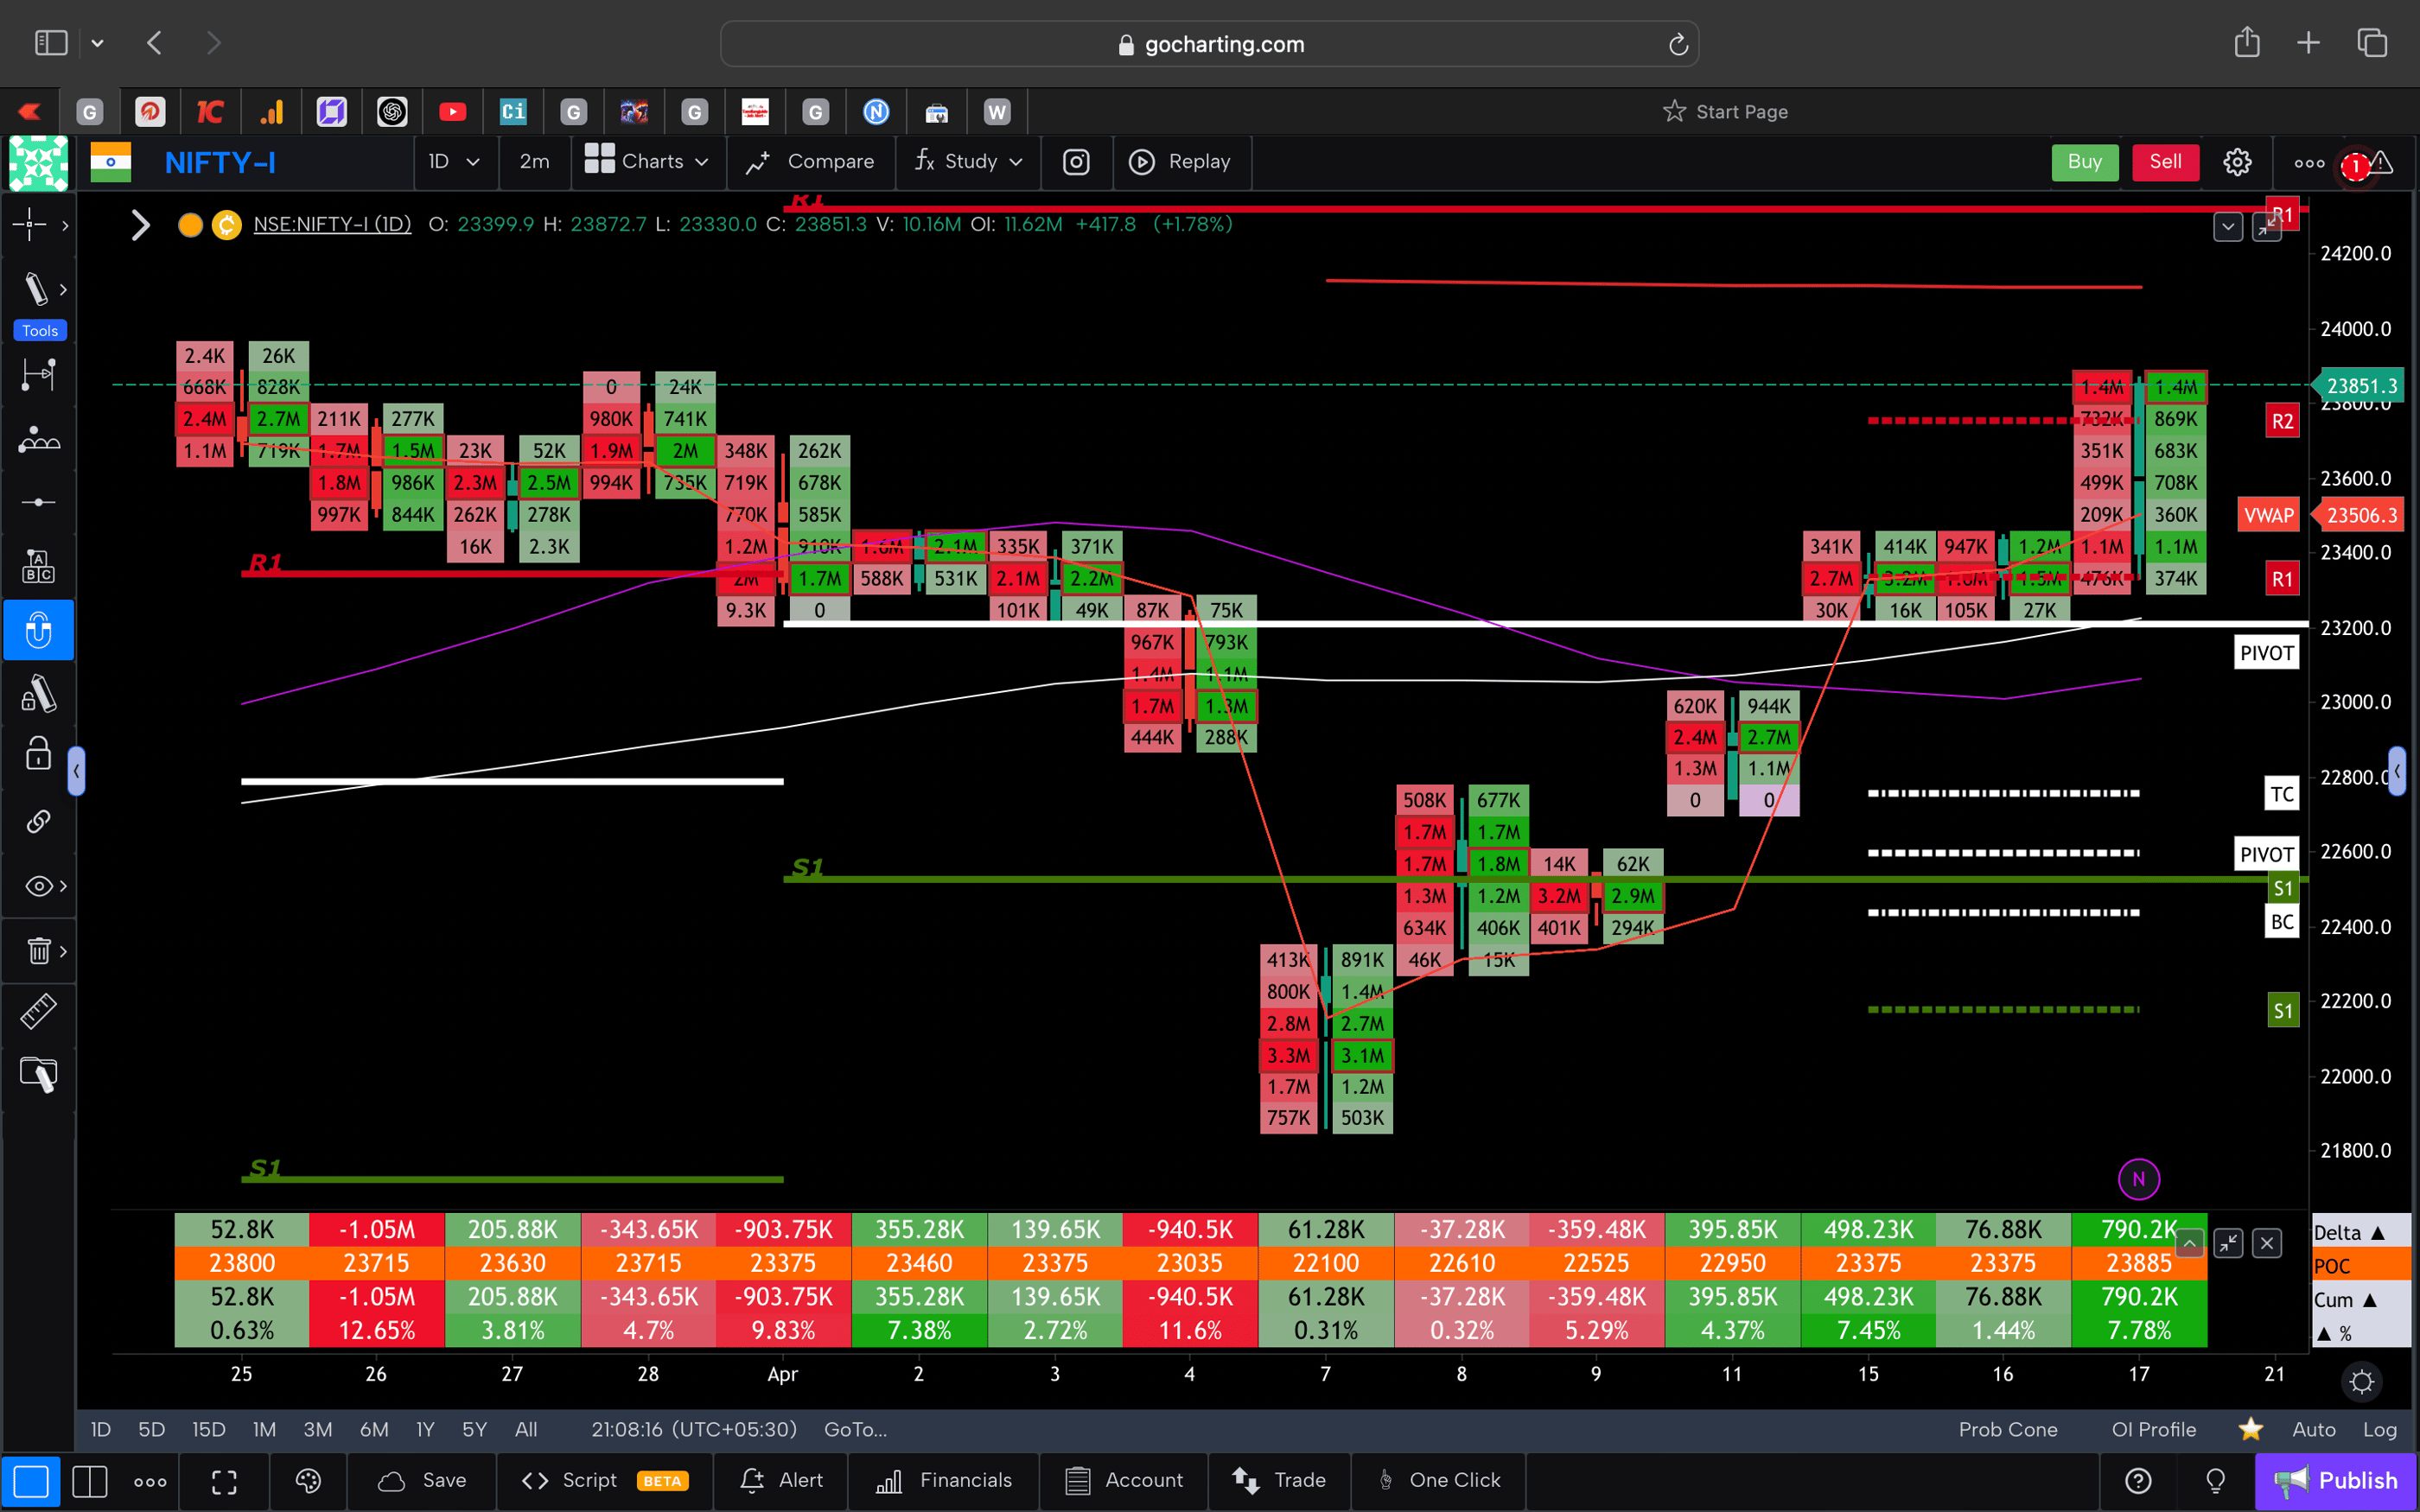The height and width of the screenshot is (1512, 2420).
Task: Open the Financials menu item
Action: click(943, 1481)
